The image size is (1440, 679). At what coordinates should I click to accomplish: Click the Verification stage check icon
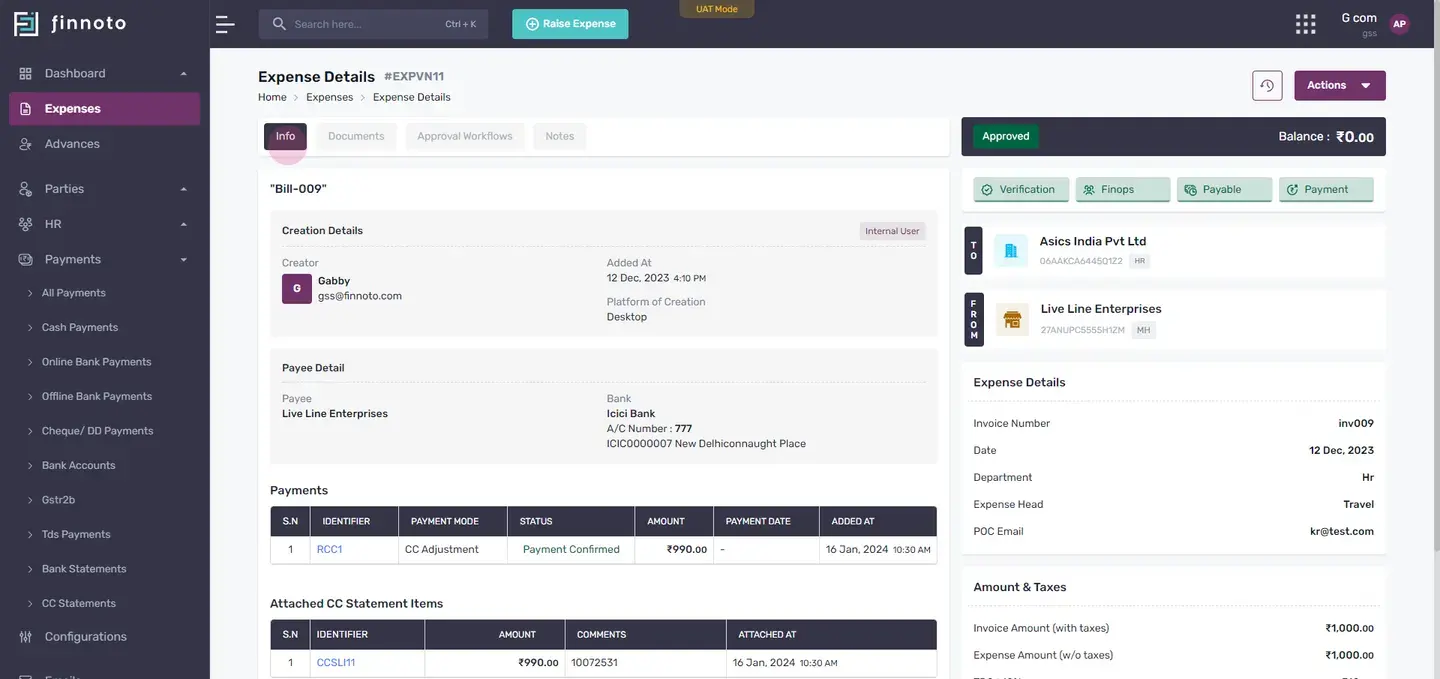pyautogui.click(x=987, y=190)
